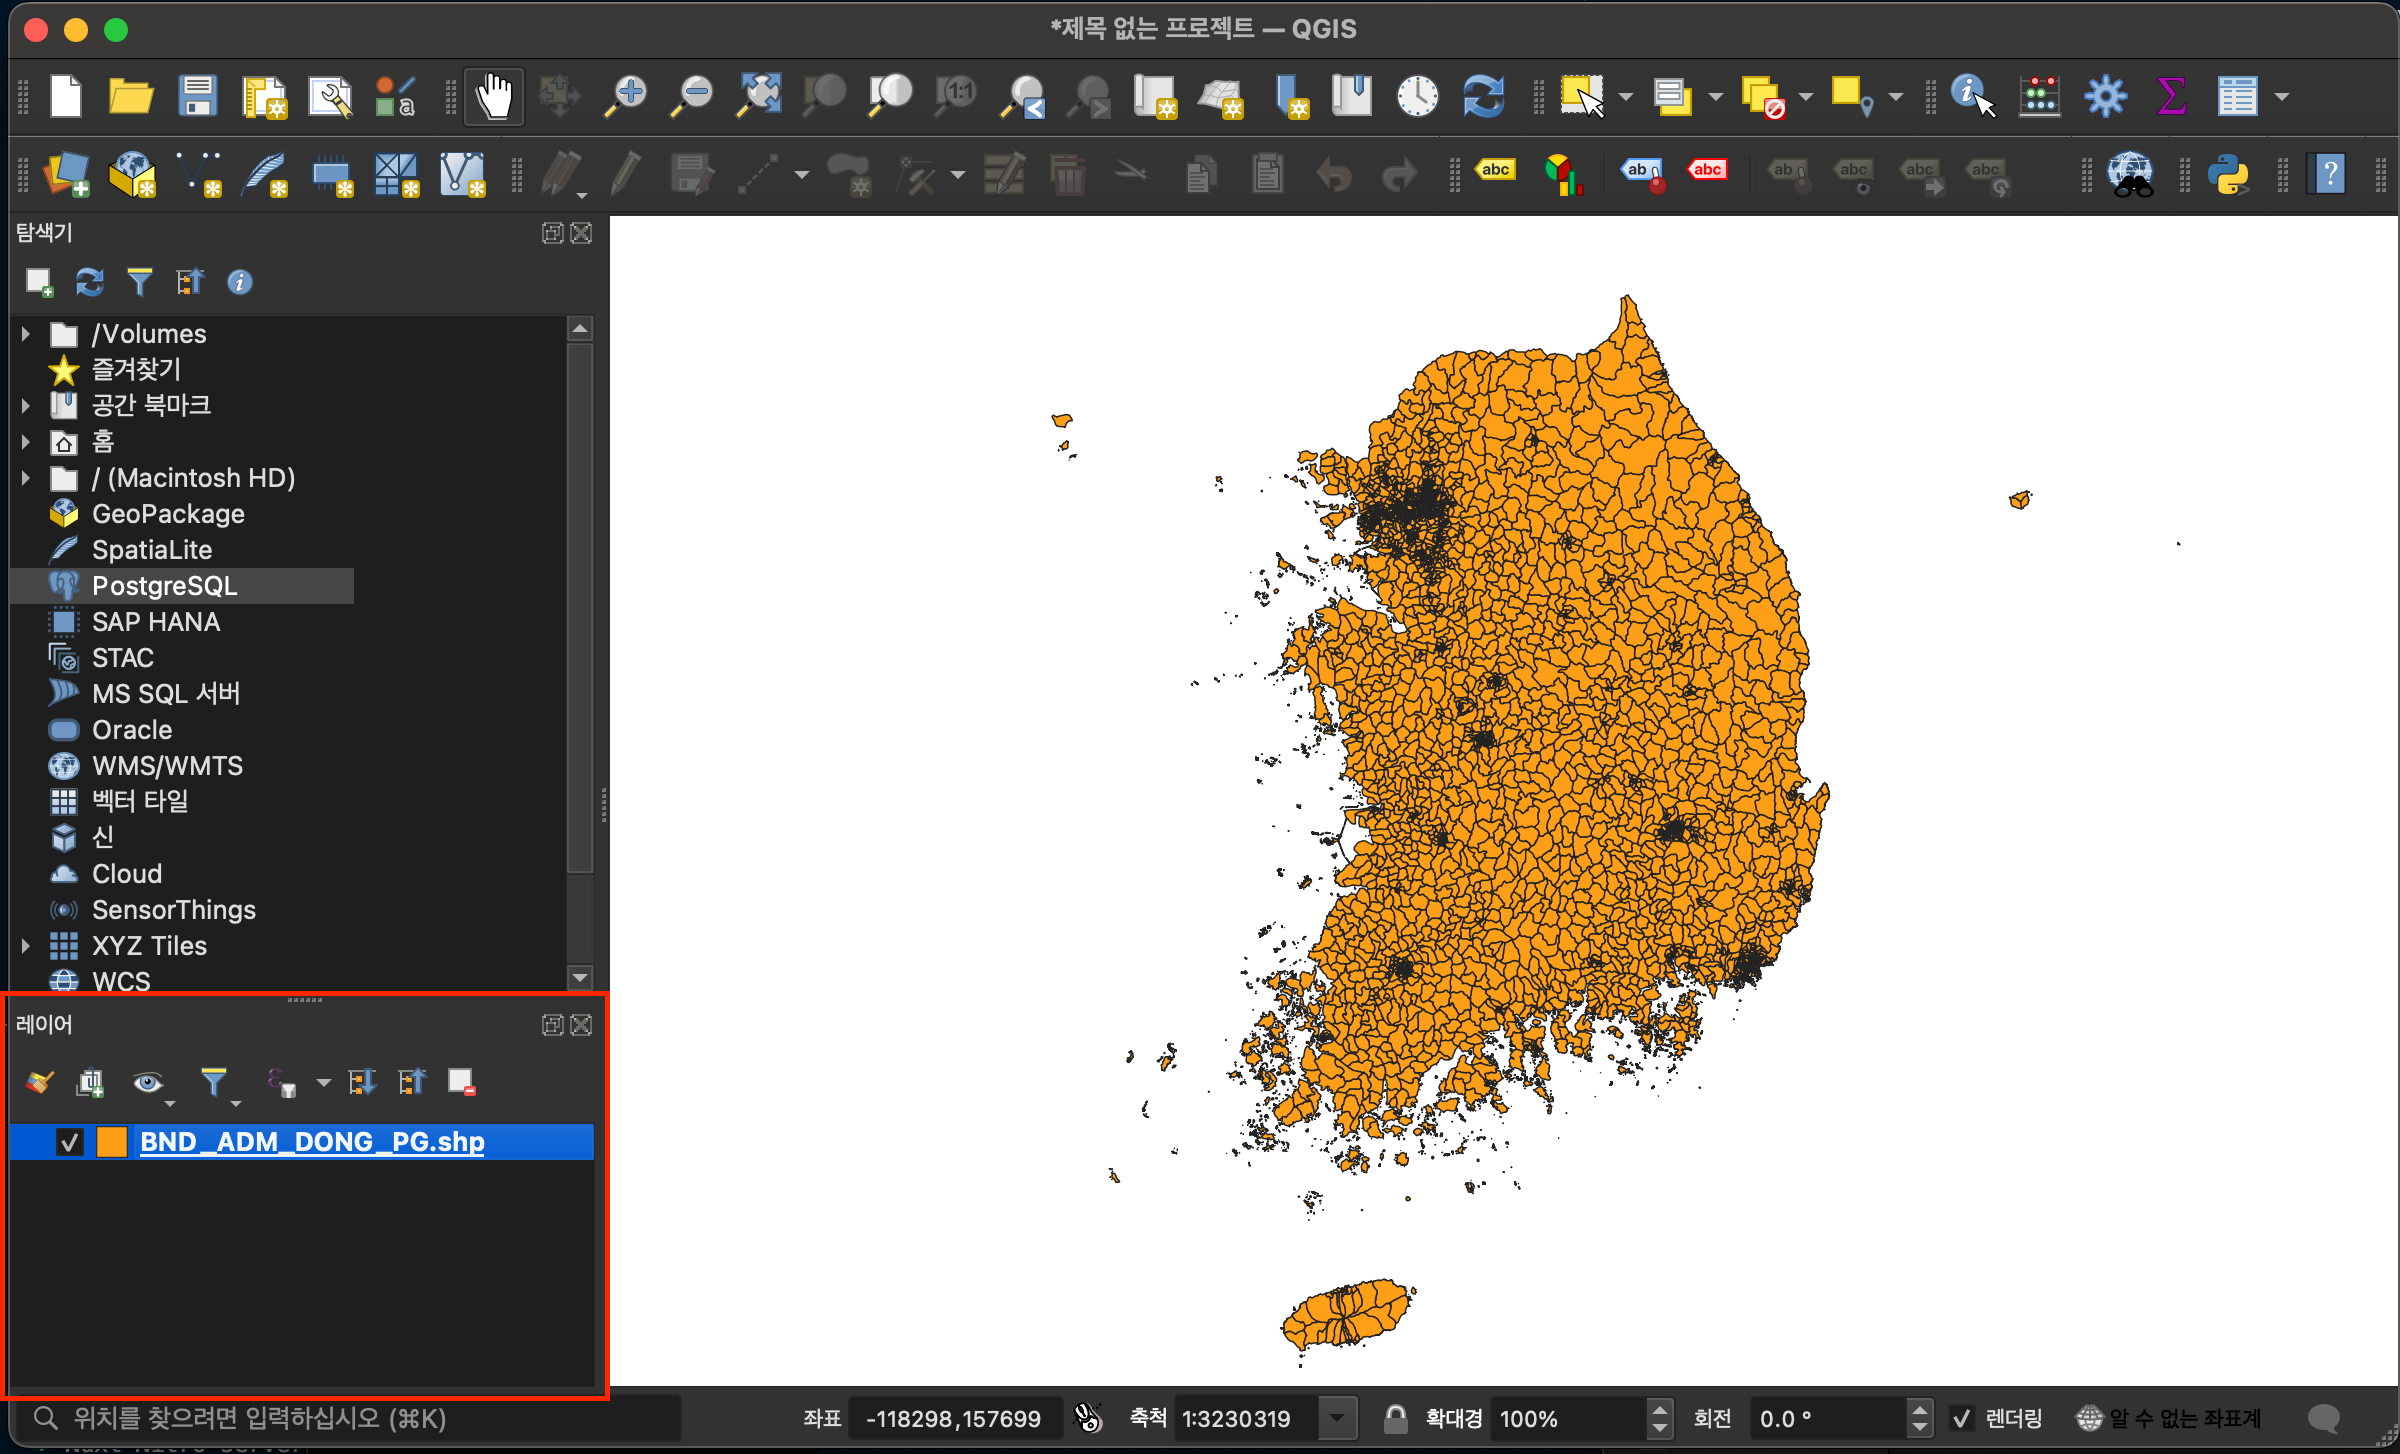Uncheck BND_ADM_DONG_PG.shp layer visibility checkbox
Image resolution: width=2400 pixels, height=1454 pixels.
click(69, 1142)
